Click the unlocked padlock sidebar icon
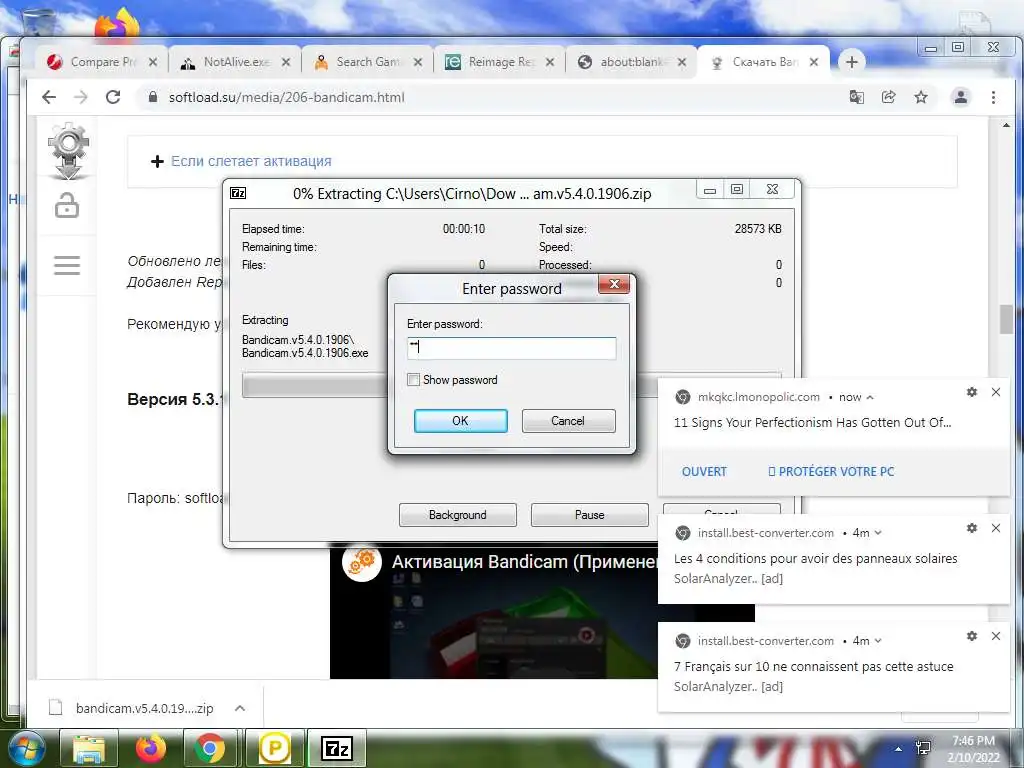Viewport: 1024px width, 768px height. [x=67, y=206]
